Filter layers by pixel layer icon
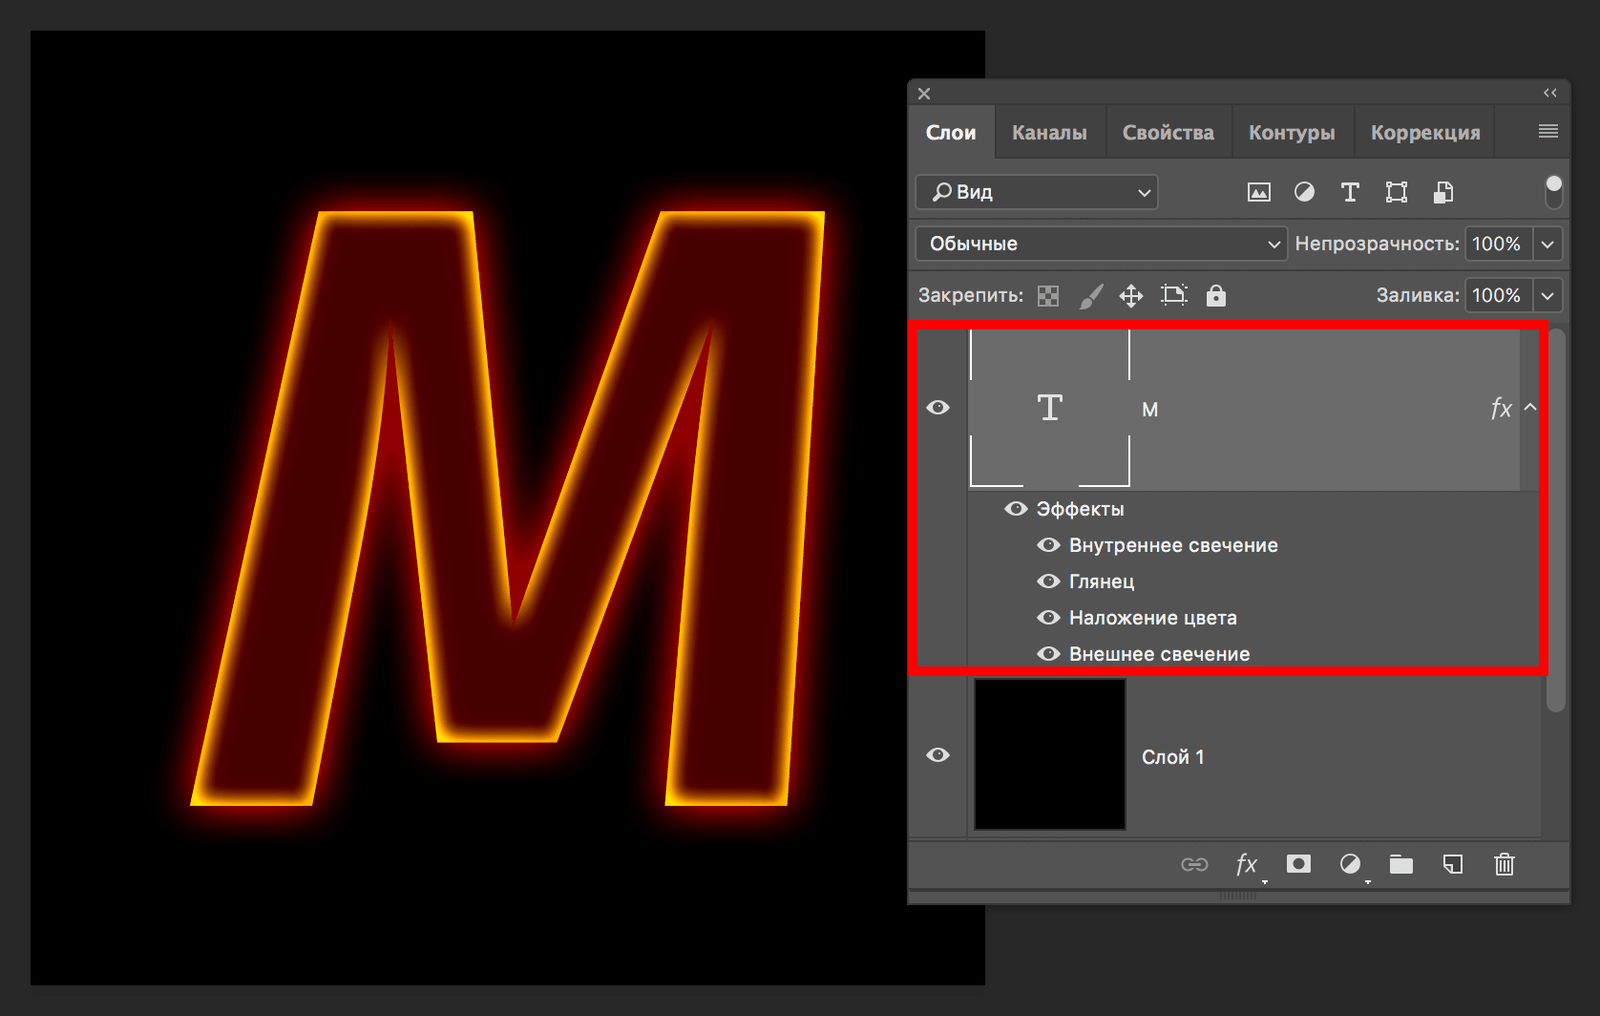This screenshot has width=1600, height=1016. click(x=1259, y=193)
